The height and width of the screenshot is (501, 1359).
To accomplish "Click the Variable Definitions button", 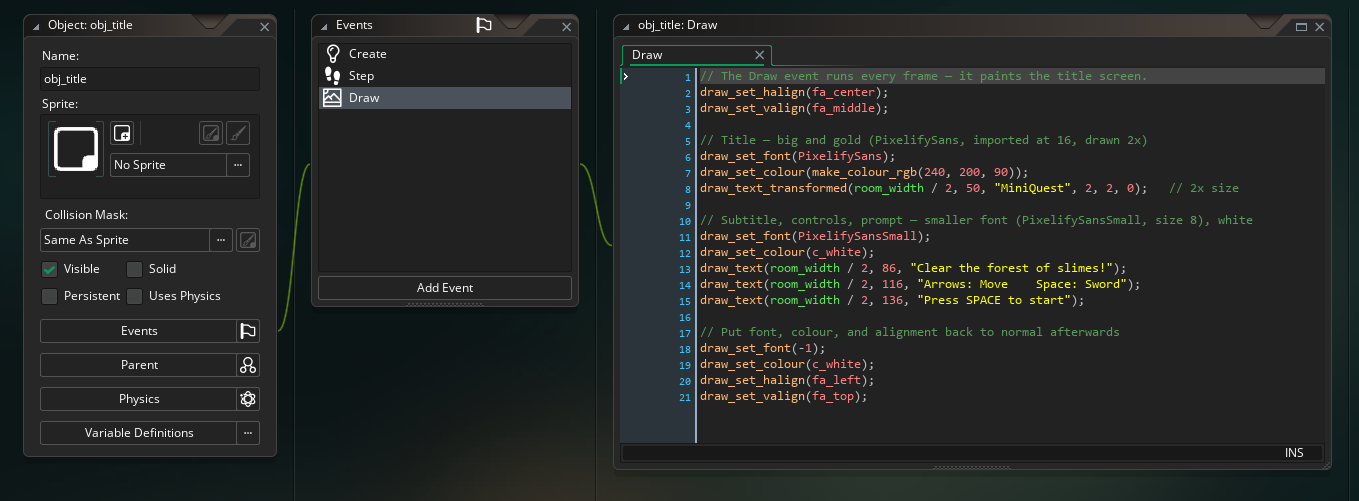I will (x=139, y=433).
